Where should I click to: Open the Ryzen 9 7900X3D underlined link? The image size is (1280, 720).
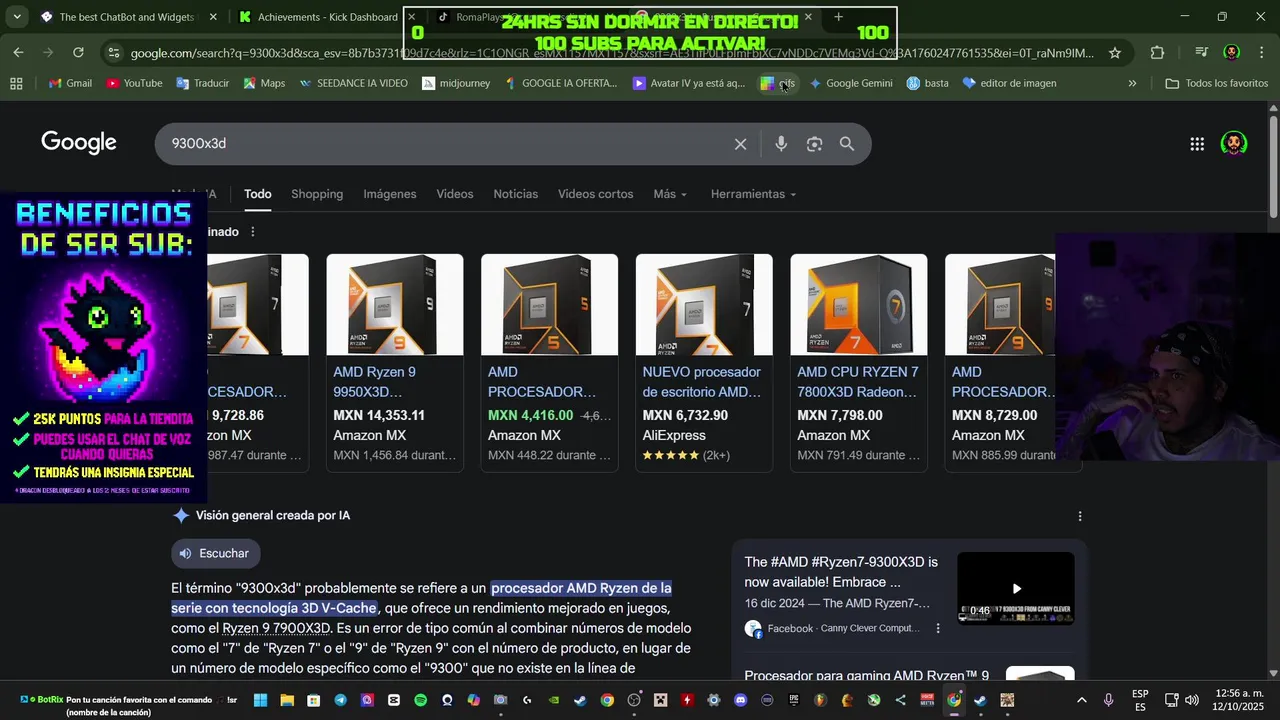point(276,629)
